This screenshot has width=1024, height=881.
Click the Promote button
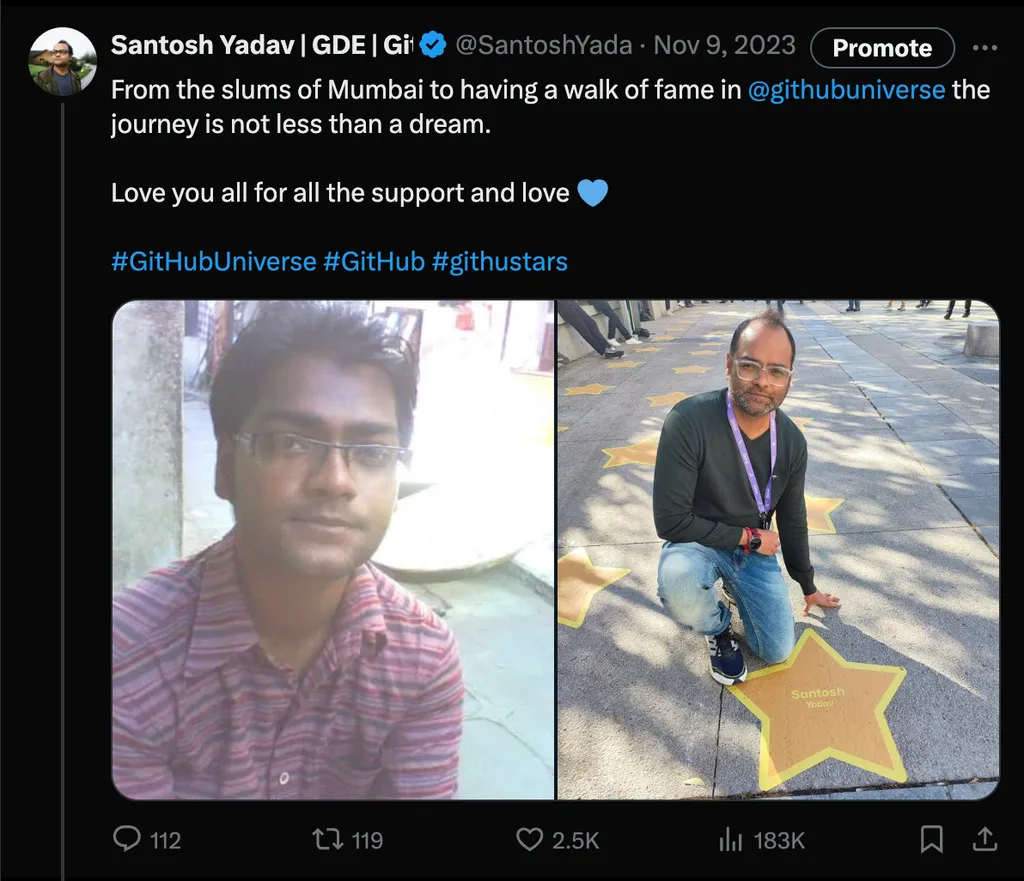(x=882, y=48)
